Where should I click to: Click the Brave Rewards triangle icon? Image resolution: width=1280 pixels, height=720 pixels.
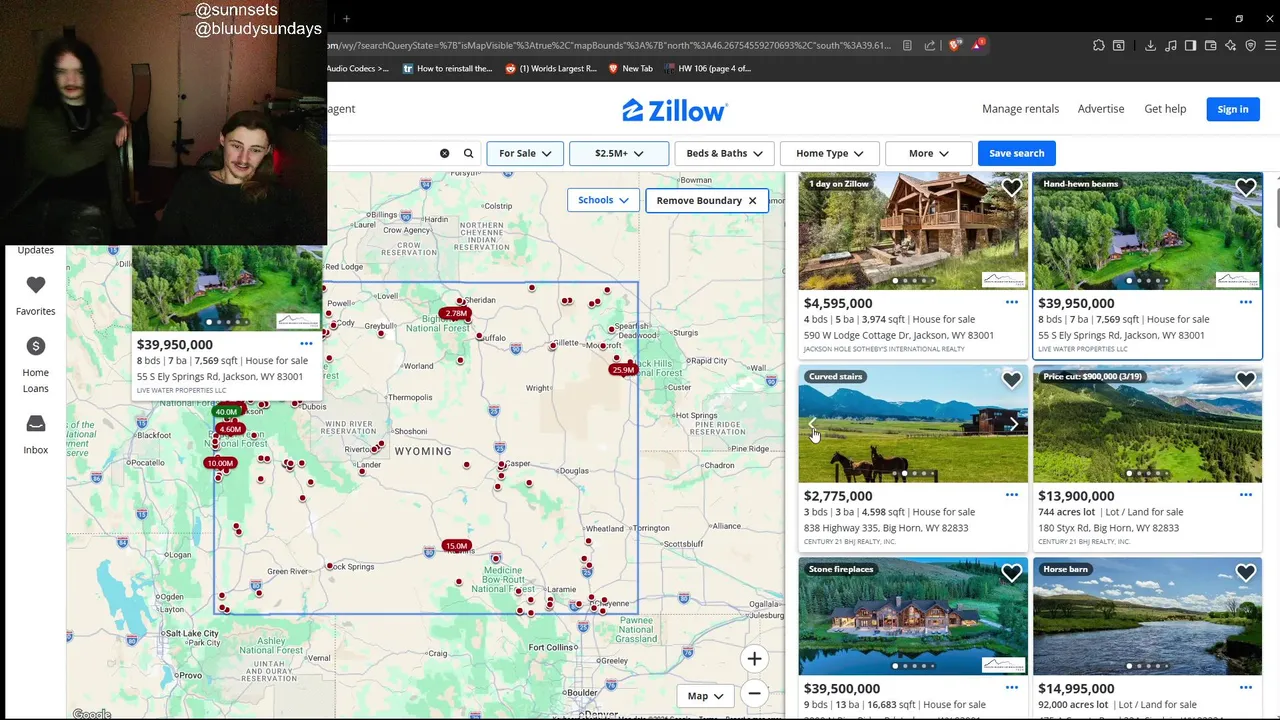point(979,45)
